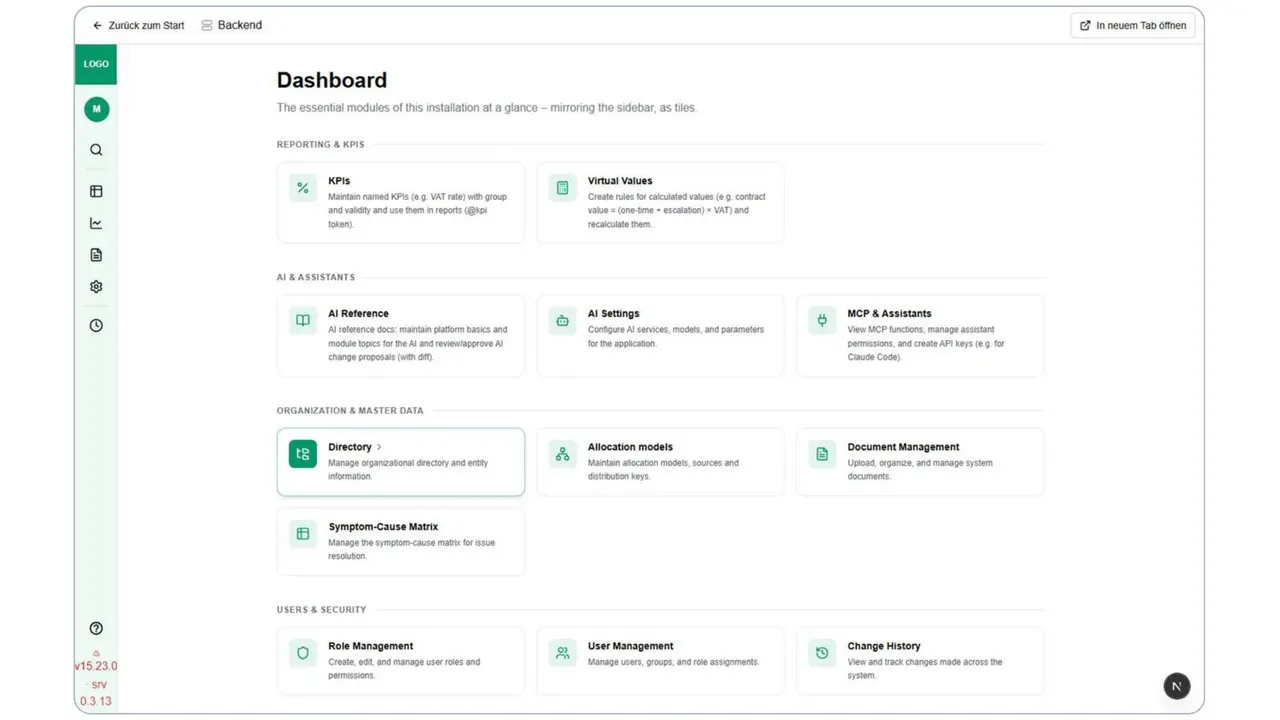The height and width of the screenshot is (720, 1280).
Task: Click the green Directory tree icon
Action: click(x=303, y=454)
